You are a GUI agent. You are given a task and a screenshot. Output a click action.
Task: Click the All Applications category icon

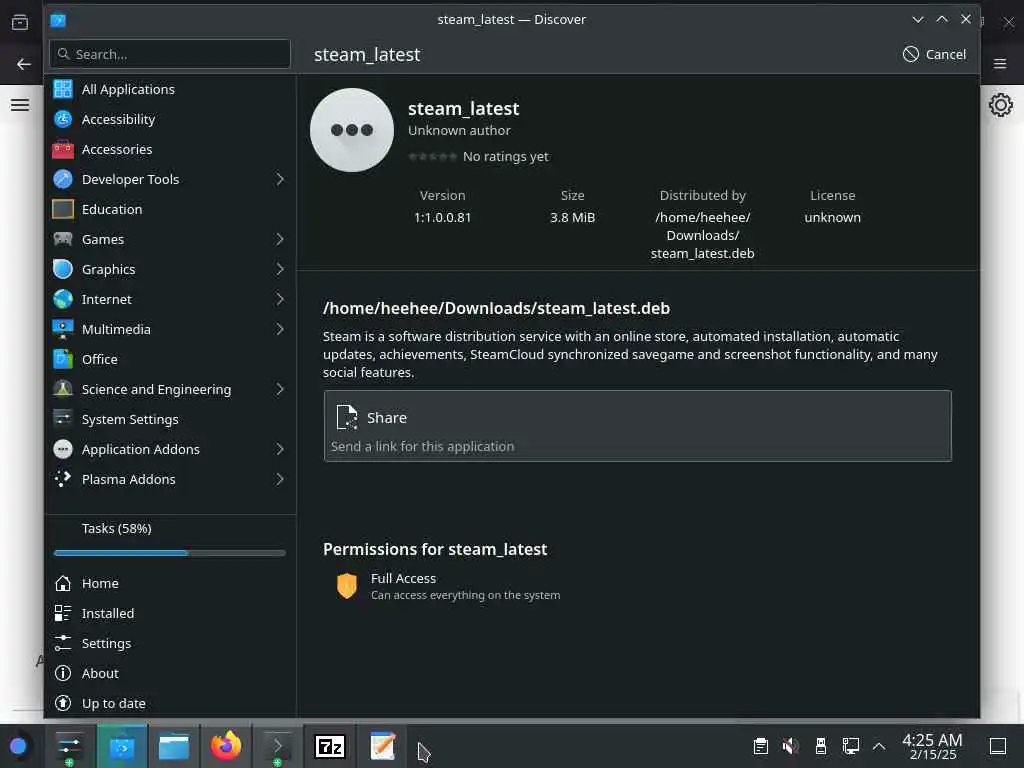pyautogui.click(x=63, y=89)
